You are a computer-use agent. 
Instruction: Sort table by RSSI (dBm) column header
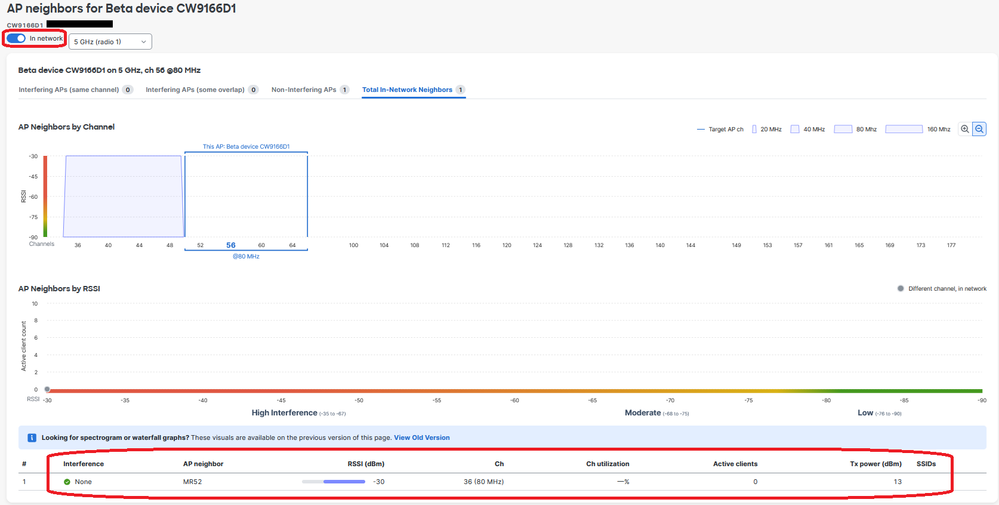click(365, 464)
